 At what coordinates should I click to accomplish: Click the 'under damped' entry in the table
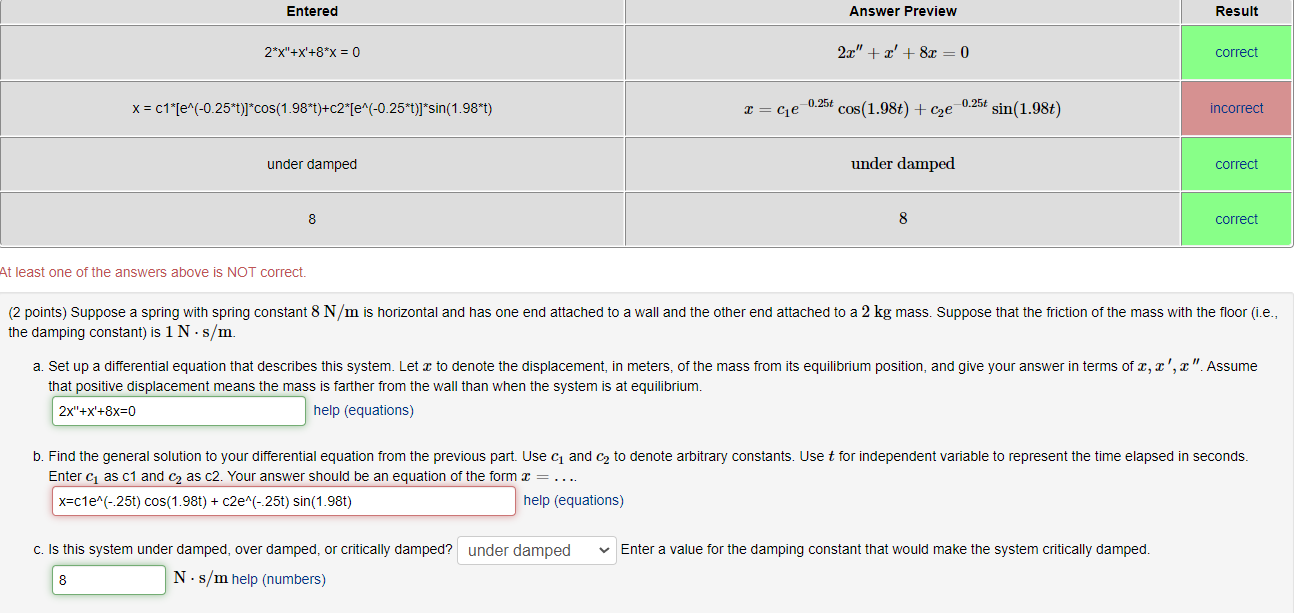[x=312, y=163]
